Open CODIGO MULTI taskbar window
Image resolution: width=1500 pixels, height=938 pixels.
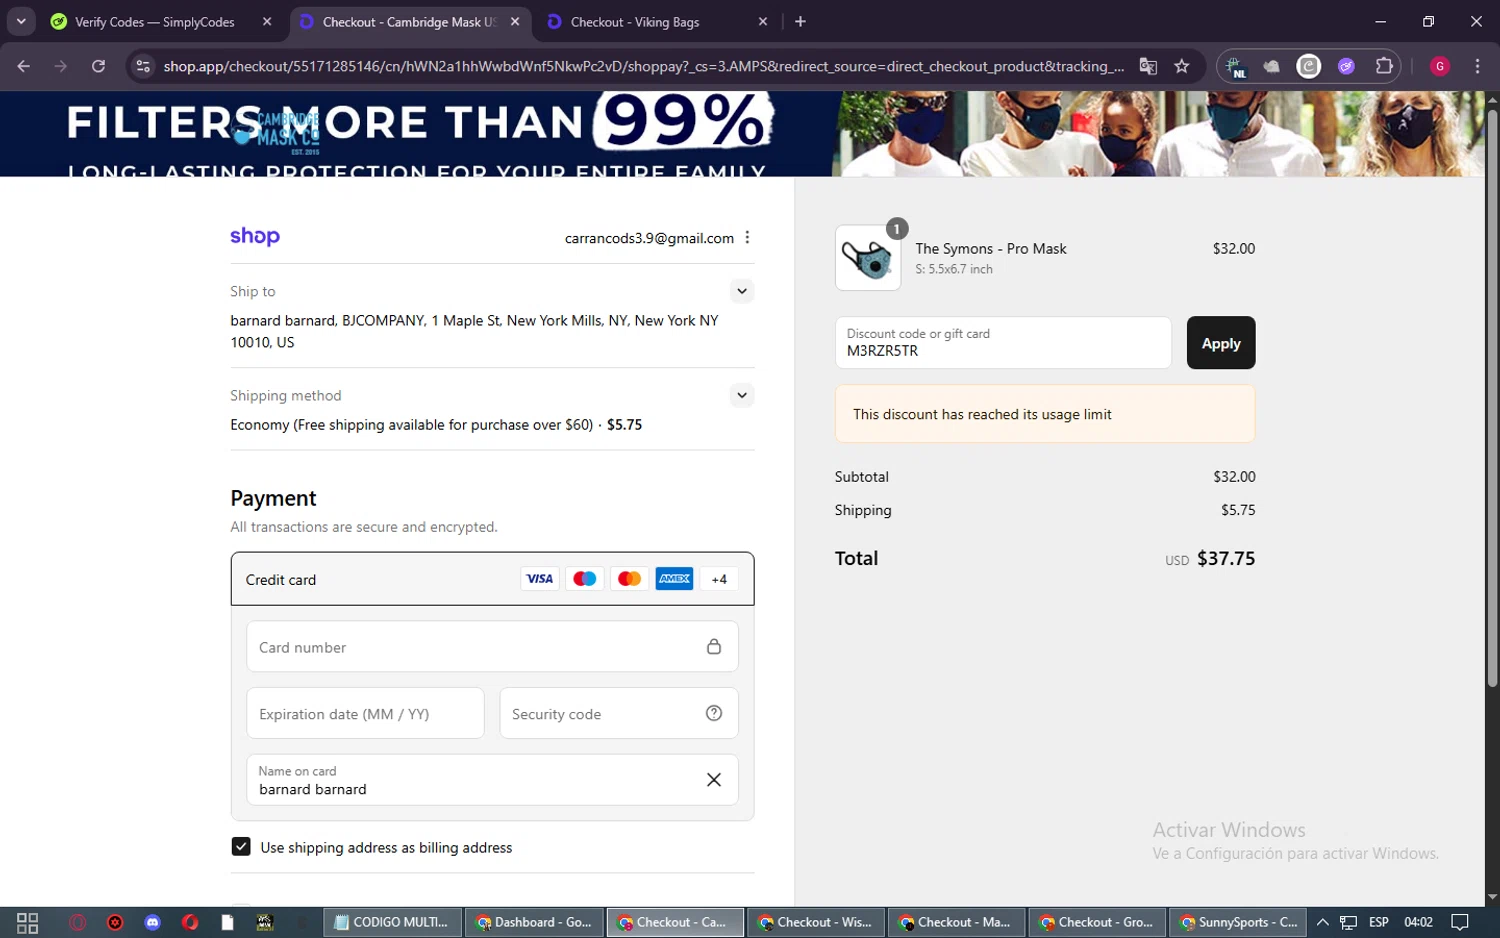393,922
